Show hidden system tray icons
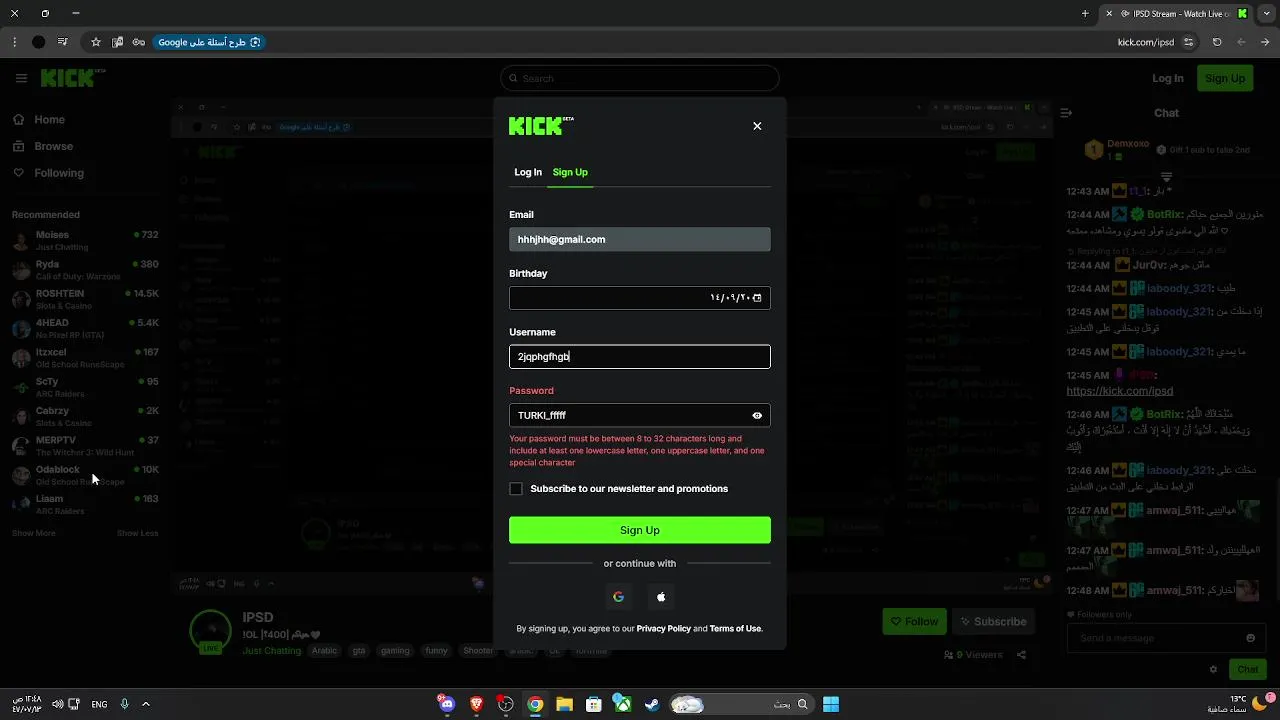The width and height of the screenshot is (1280, 720). (x=145, y=704)
